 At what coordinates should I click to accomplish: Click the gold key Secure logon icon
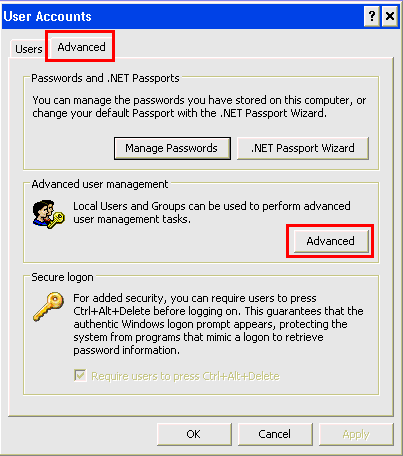[x=49, y=306]
